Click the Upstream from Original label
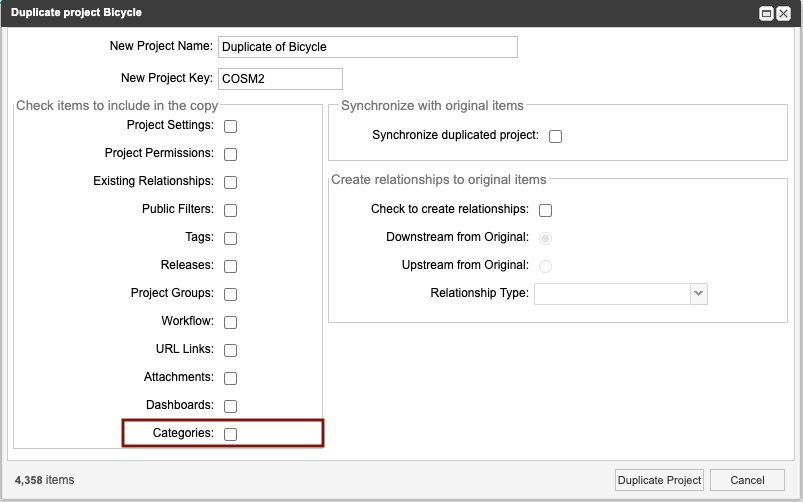The height and width of the screenshot is (502, 803). coord(465,265)
